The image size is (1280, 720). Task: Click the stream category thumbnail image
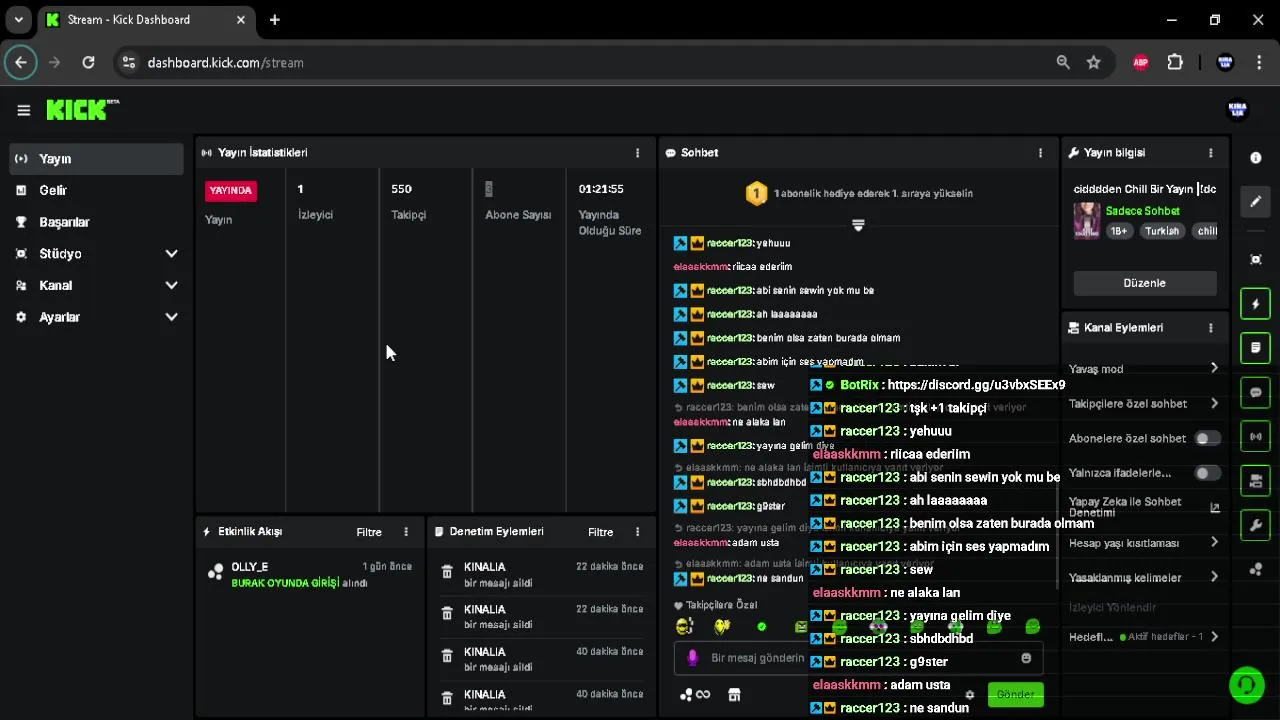coord(1087,221)
